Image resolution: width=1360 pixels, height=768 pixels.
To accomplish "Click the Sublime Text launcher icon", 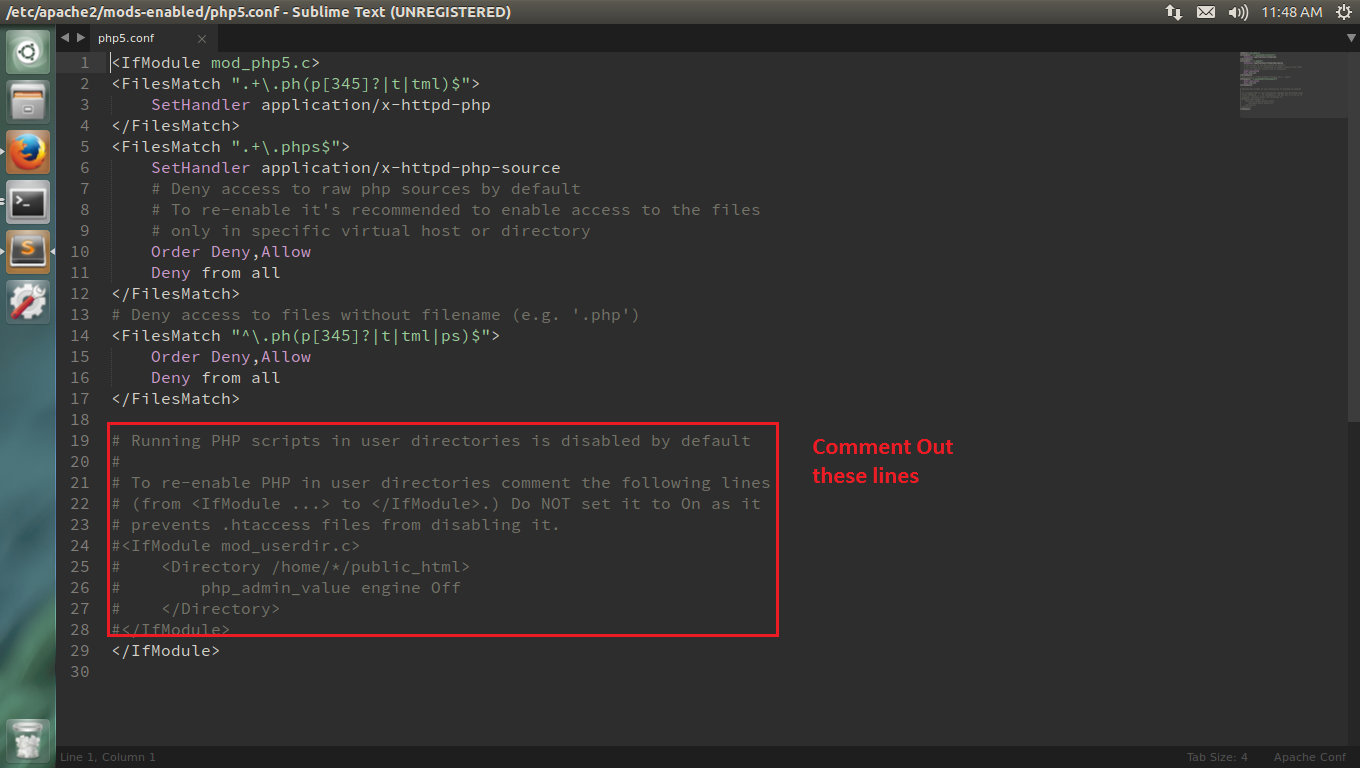I will pos(28,251).
